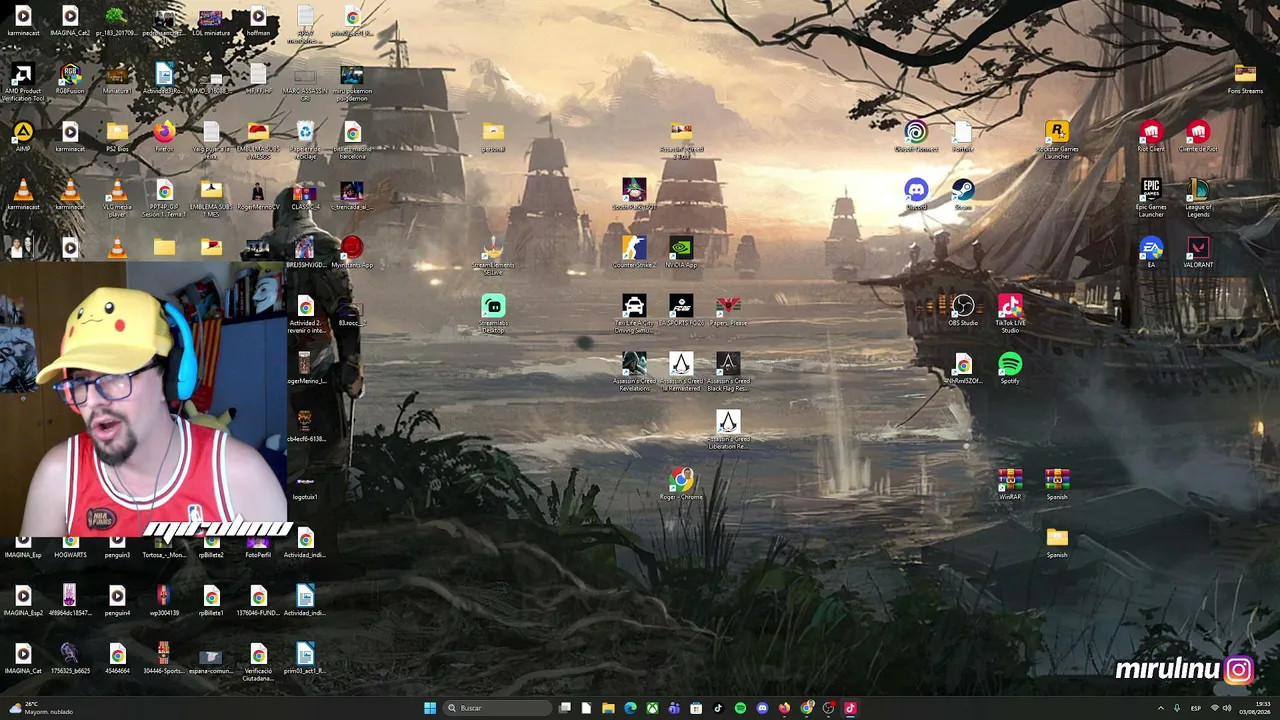Launch the Riot Client shortcut
The image size is (1280, 720).
coord(1151,137)
